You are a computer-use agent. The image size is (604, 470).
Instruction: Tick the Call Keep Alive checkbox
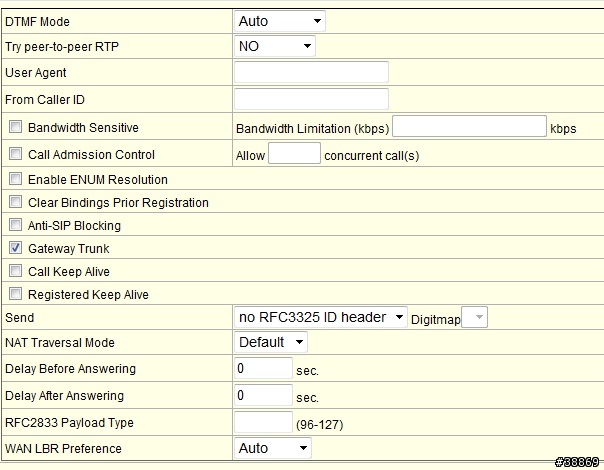click(x=15, y=271)
